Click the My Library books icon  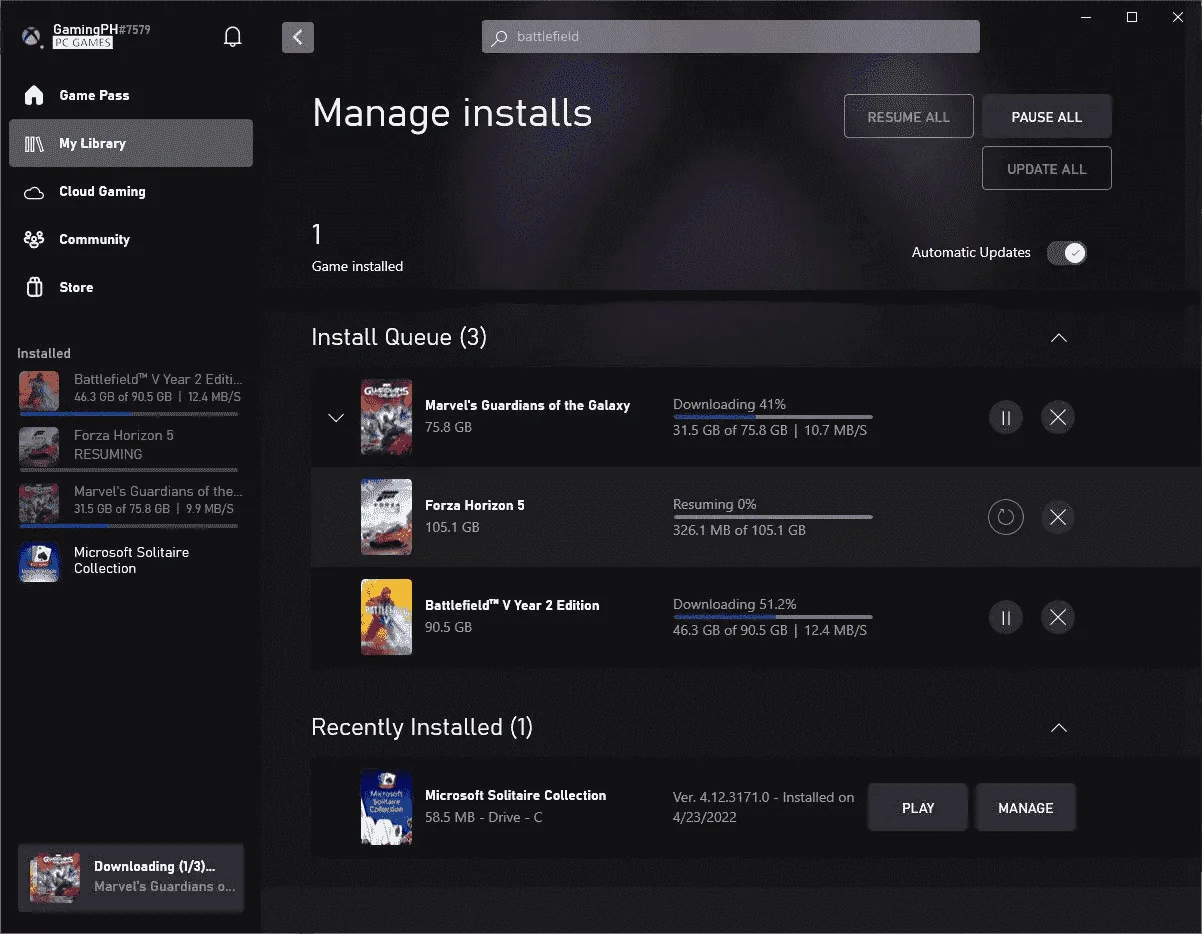pos(34,143)
